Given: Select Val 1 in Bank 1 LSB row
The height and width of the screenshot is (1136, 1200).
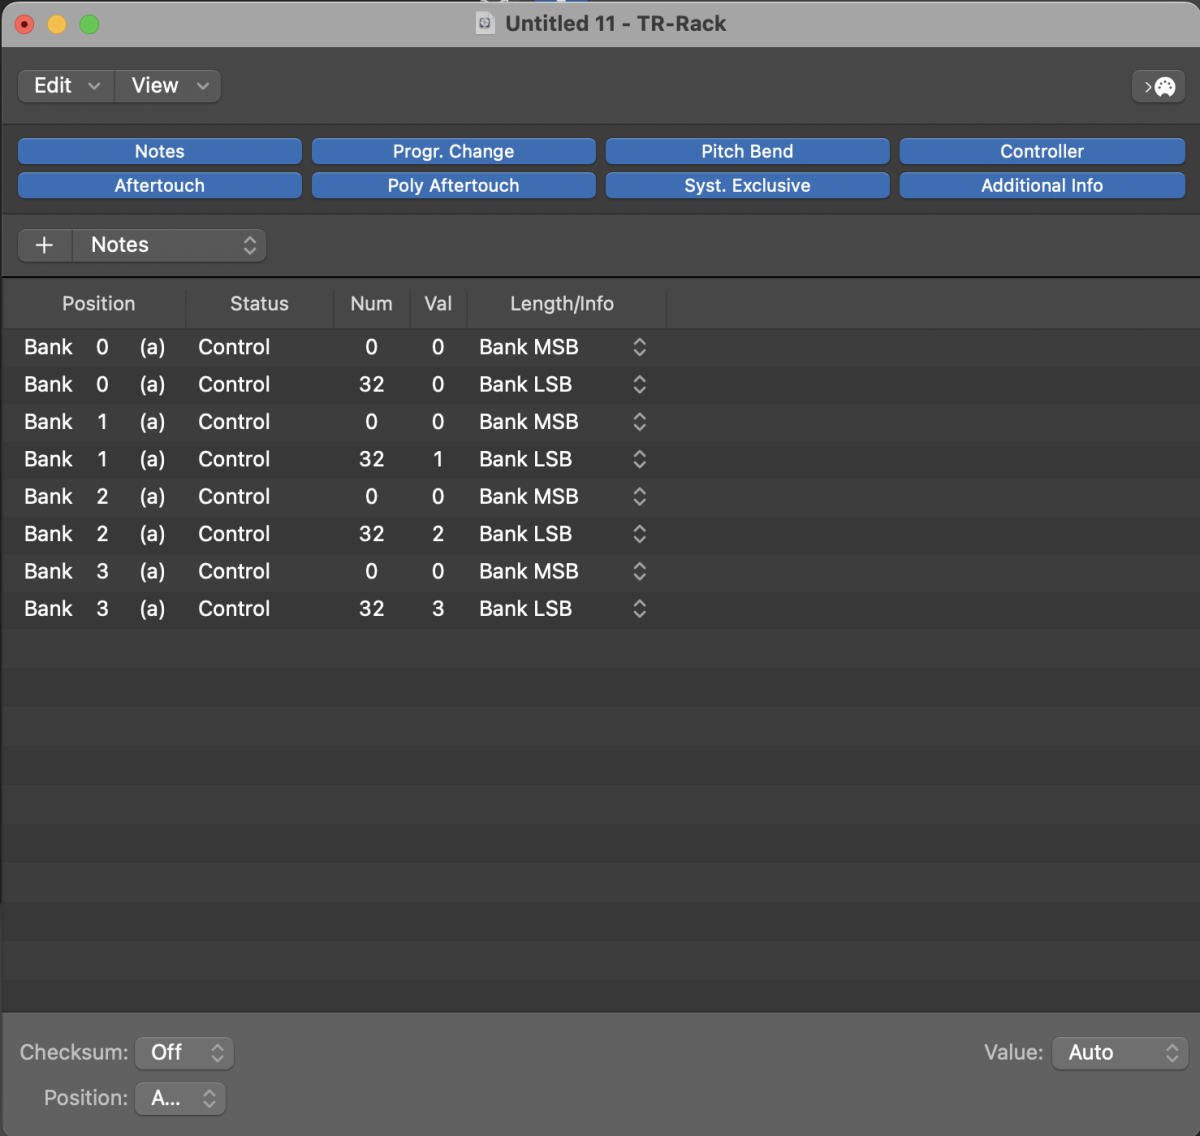Looking at the screenshot, I should click(x=438, y=459).
